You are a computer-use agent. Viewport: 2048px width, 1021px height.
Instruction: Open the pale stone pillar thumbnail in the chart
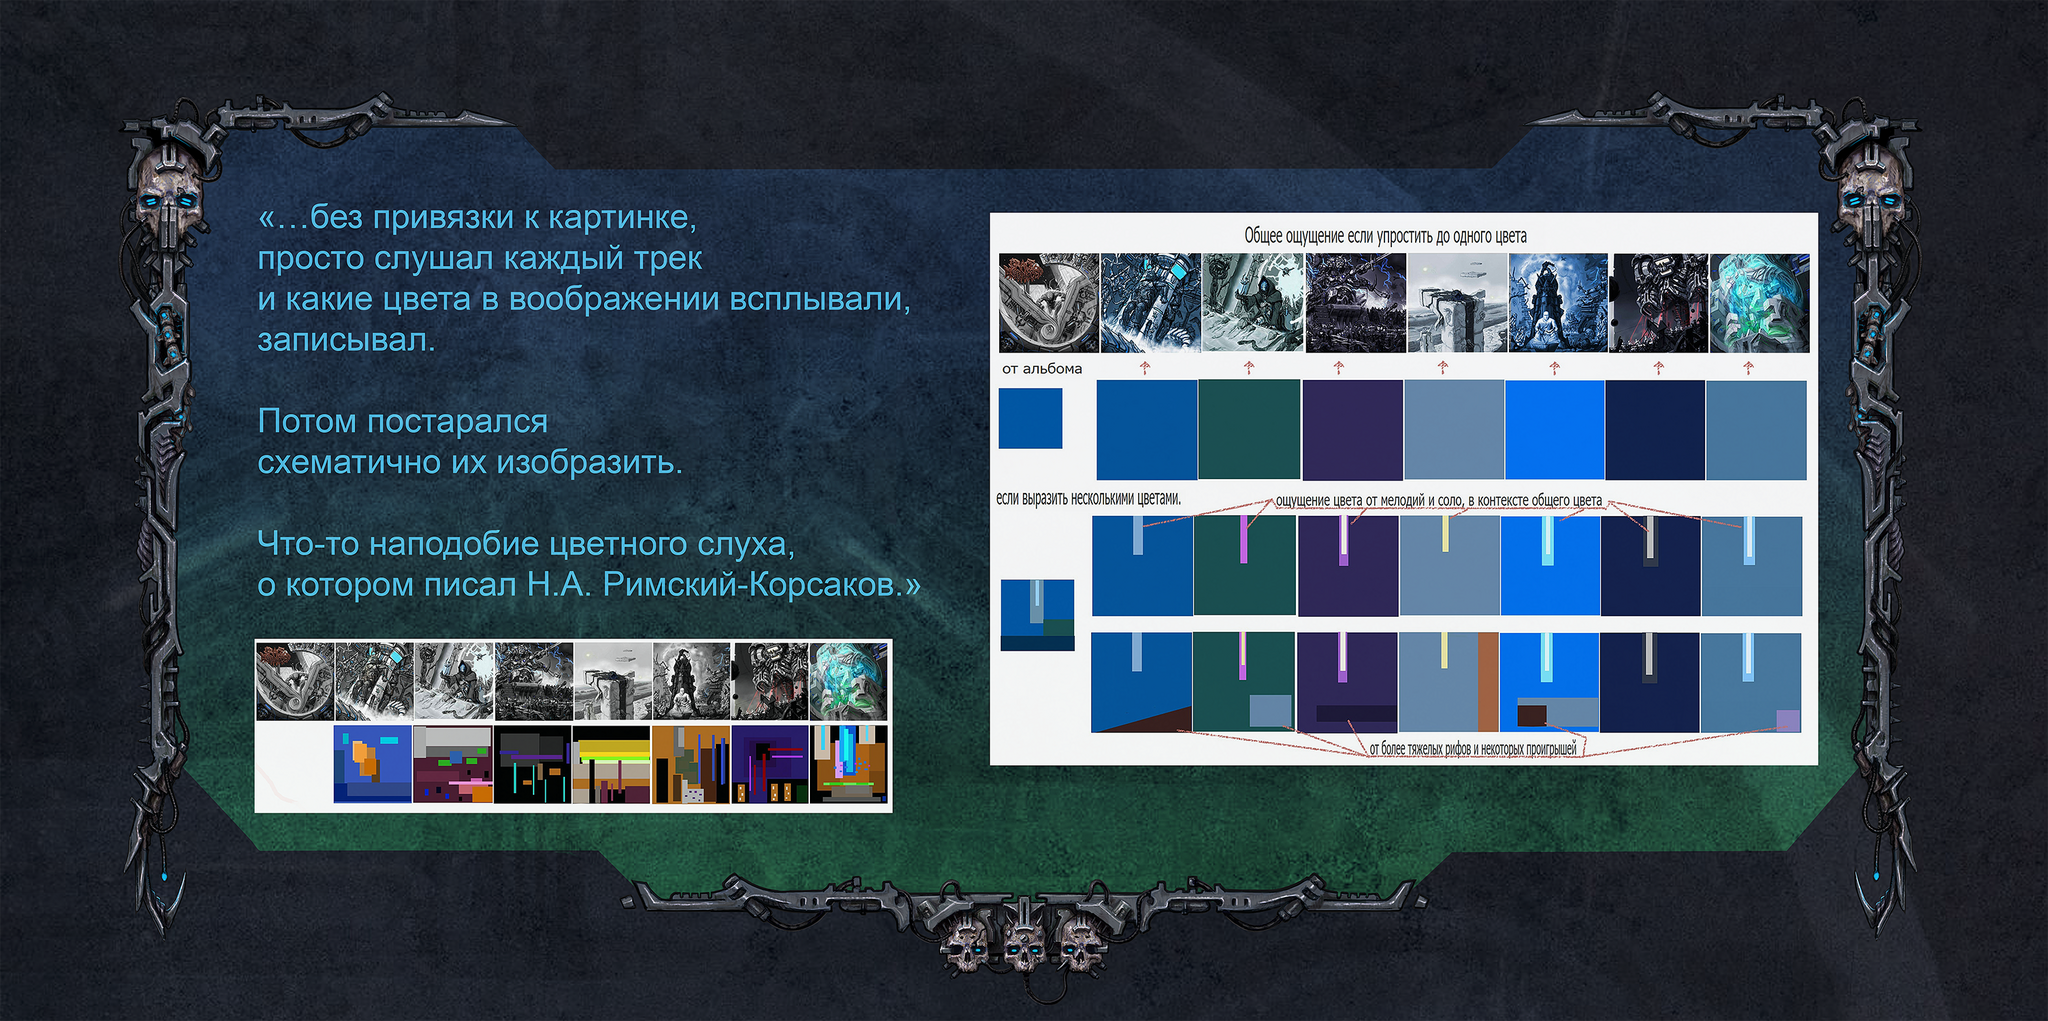(1457, 303)
